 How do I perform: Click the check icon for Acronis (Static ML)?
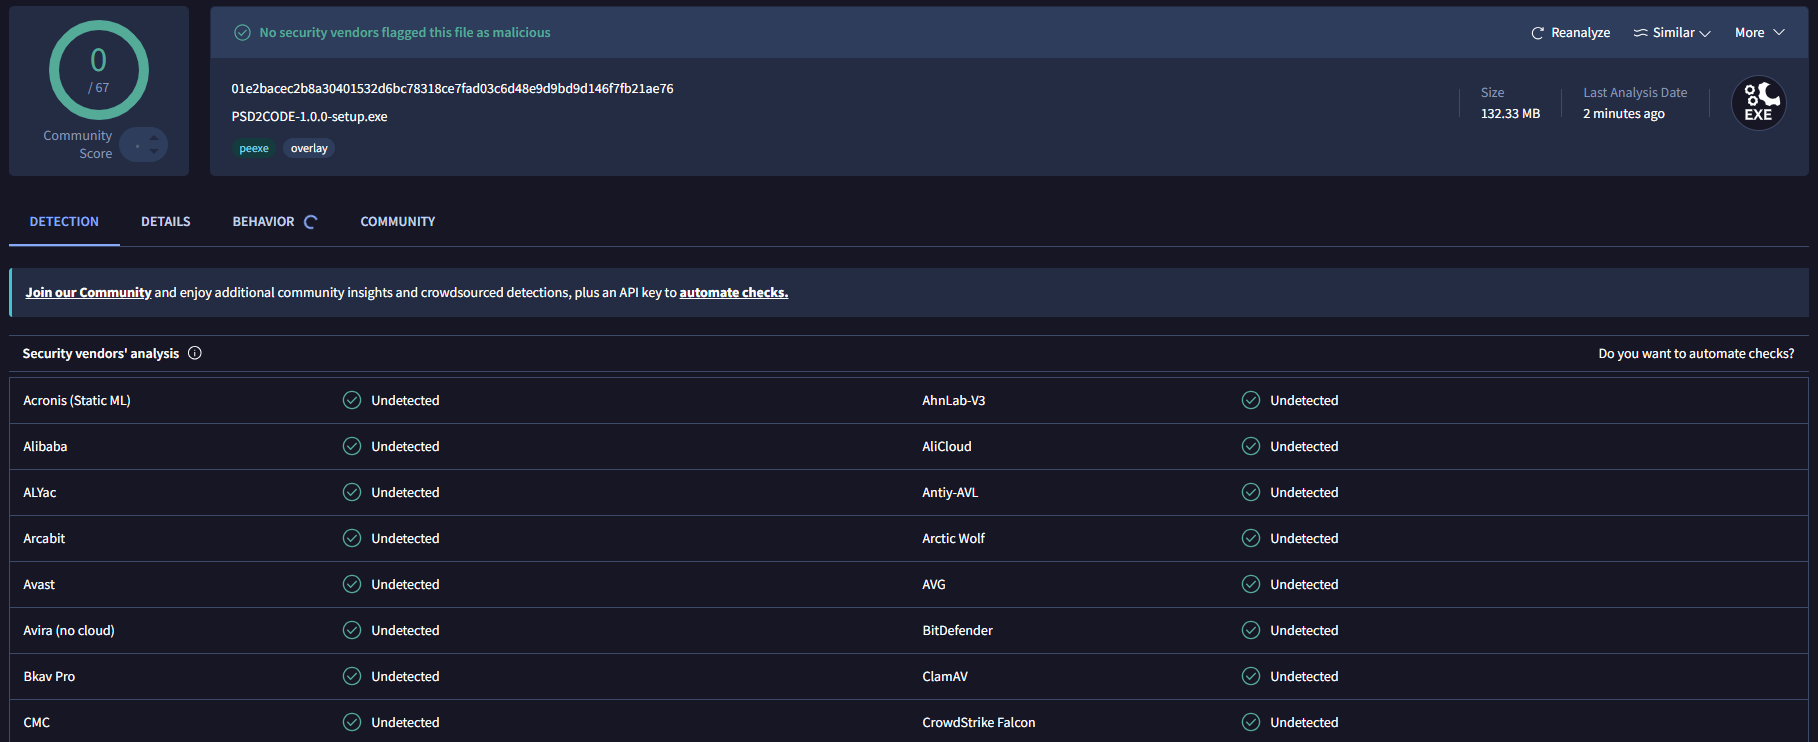point(352,400)
